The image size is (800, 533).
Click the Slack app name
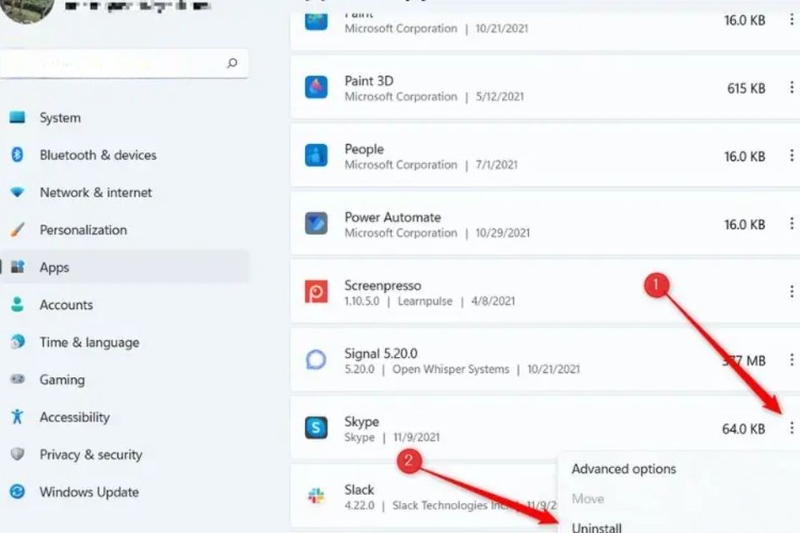359,490
